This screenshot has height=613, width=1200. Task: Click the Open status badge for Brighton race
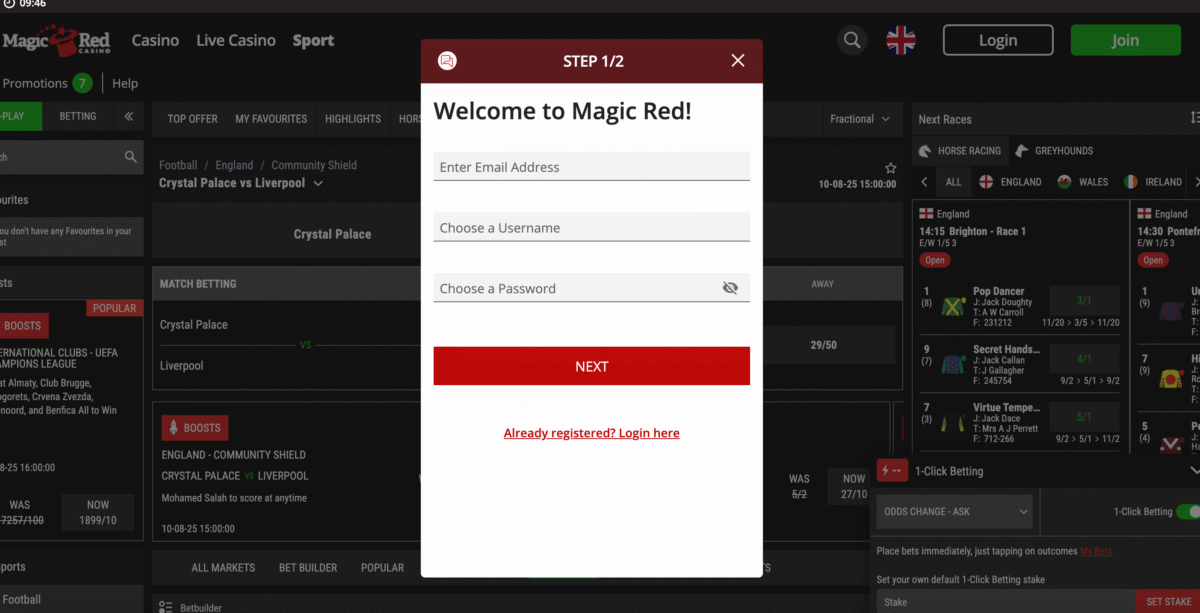pos(934,260)
